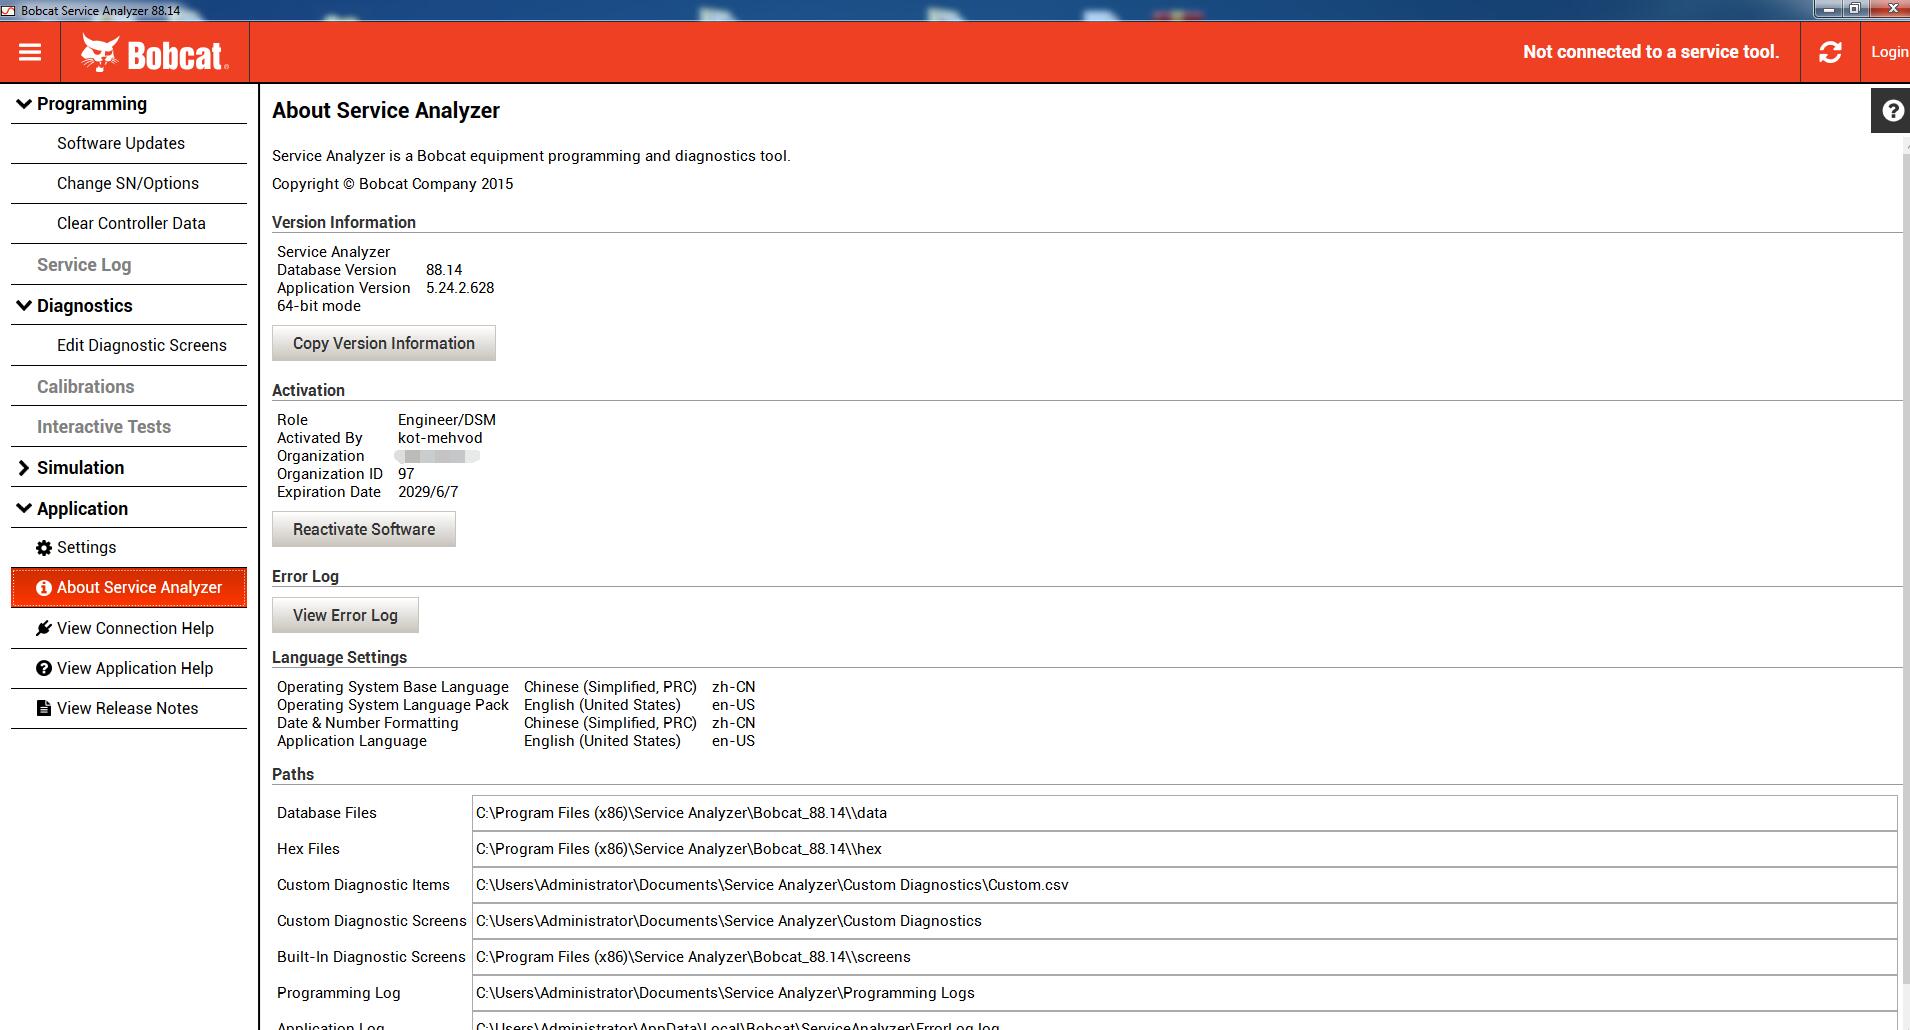
Task: Click question icon beside View Application Help
Action: 44,668
